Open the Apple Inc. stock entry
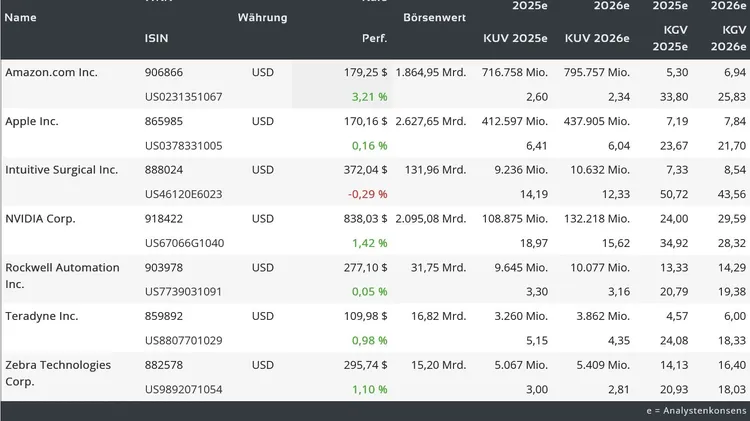Viewport: 750px width, 421px height. coord(32,121)
